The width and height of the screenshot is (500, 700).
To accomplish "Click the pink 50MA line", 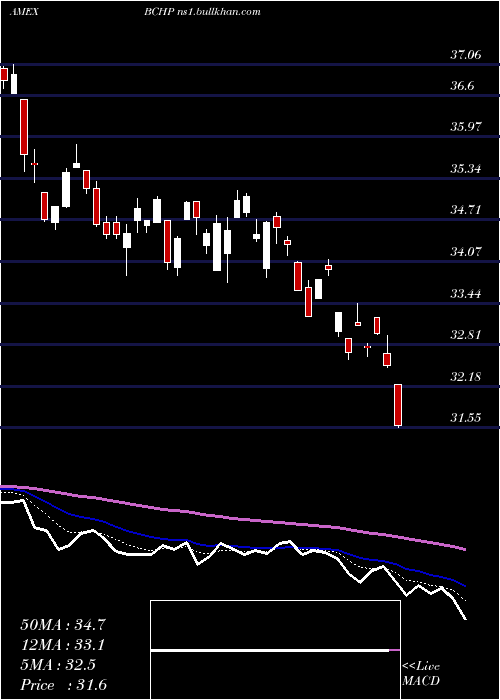I will 232,518.
